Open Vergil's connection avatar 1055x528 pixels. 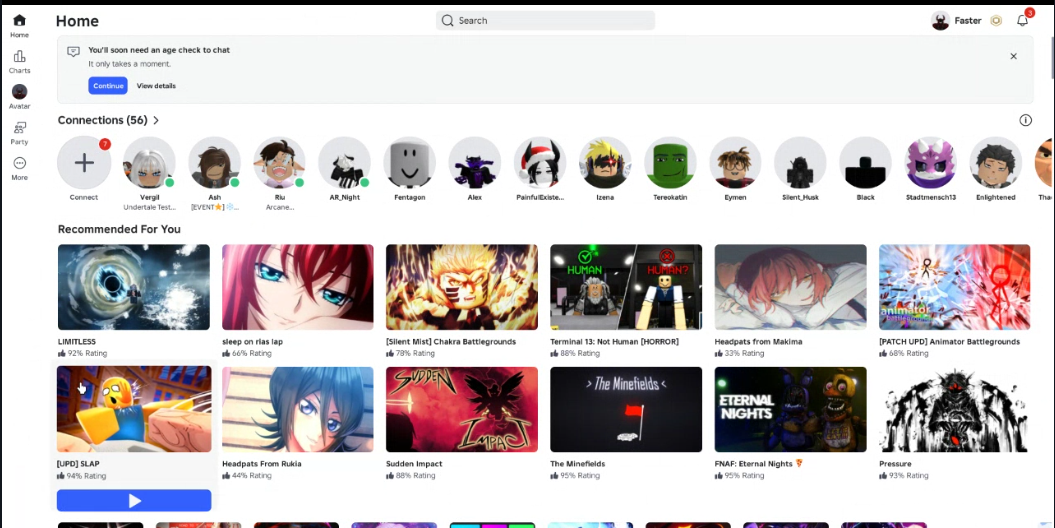pos(149,163)
